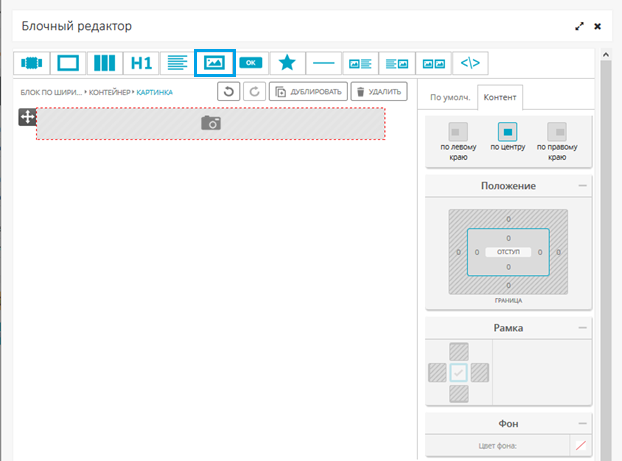Set alignment to по центру

508,131
